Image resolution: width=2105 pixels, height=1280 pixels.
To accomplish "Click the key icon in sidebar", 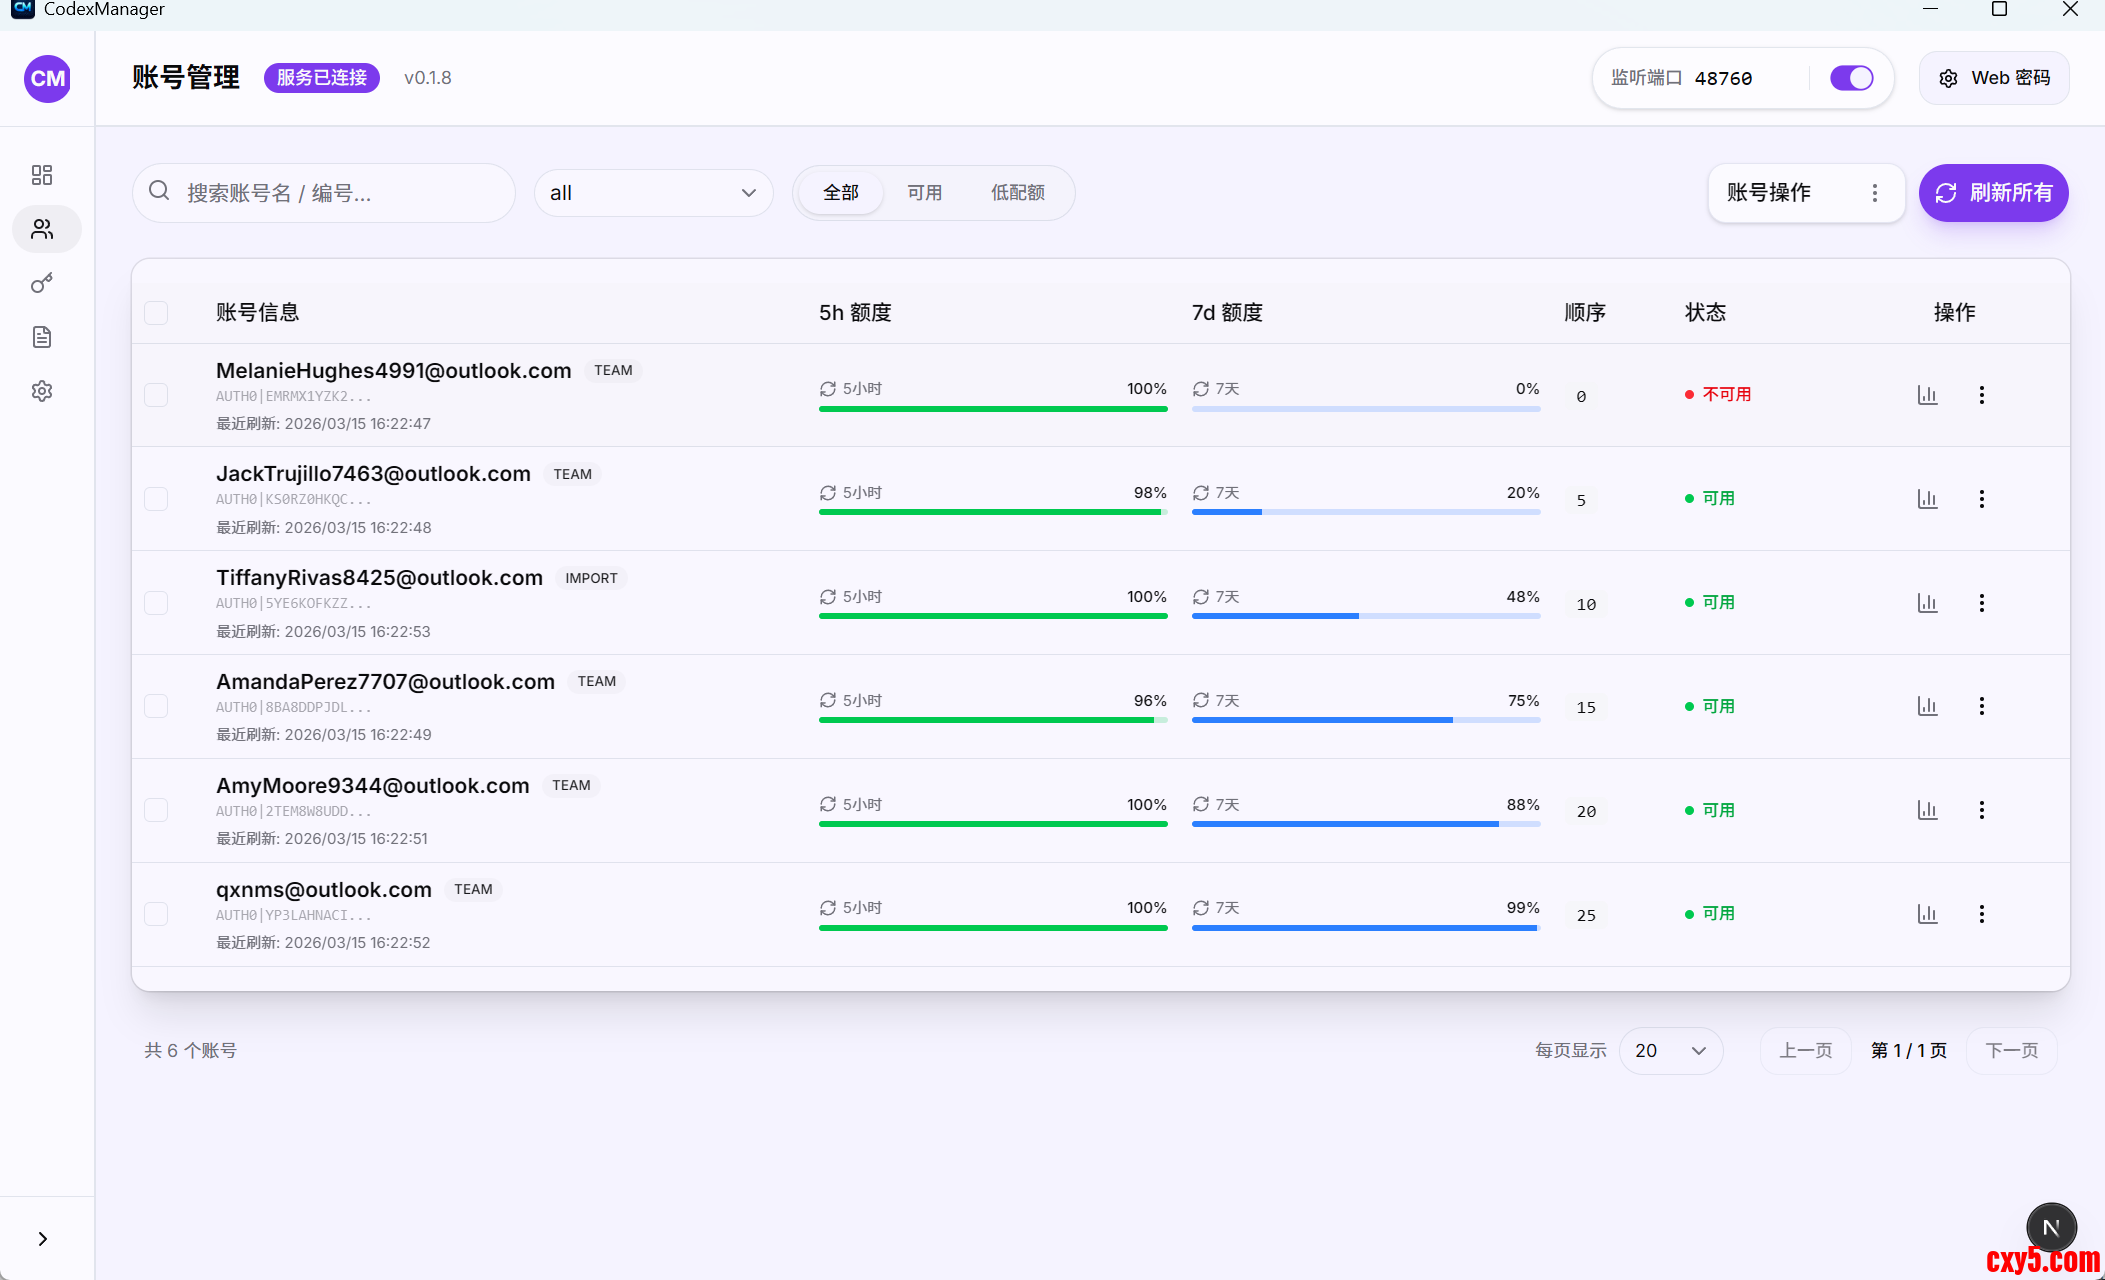I will tap(42, 283).
